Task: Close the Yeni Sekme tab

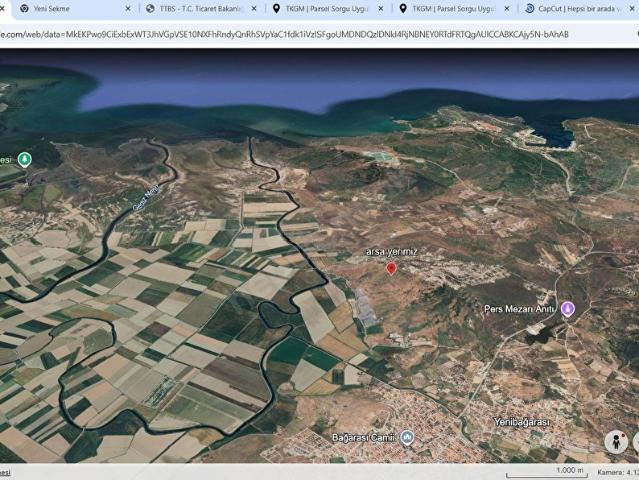Action: (128, 8)
